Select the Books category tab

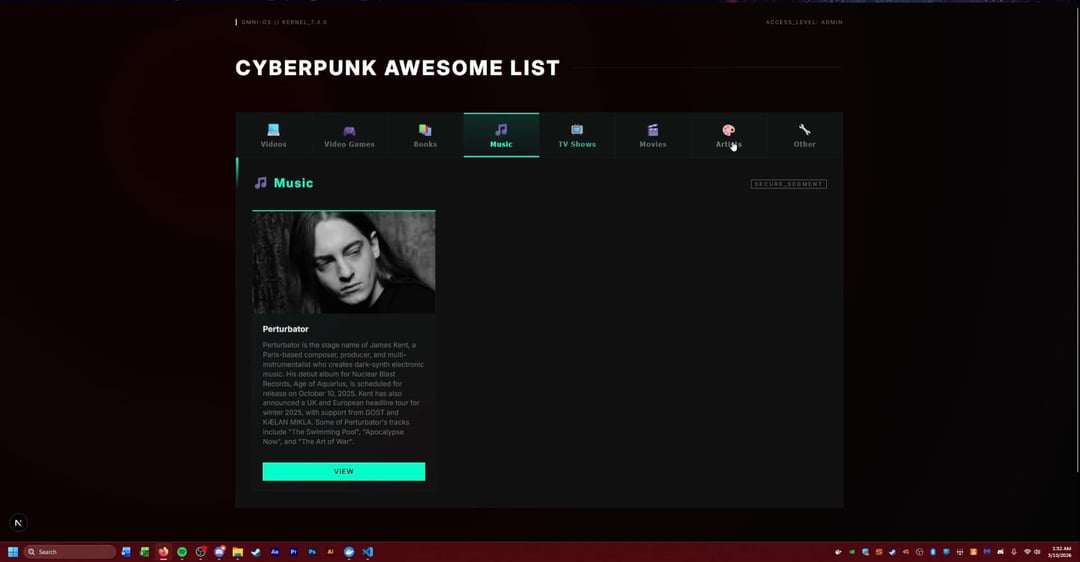(x=425, y=136)
